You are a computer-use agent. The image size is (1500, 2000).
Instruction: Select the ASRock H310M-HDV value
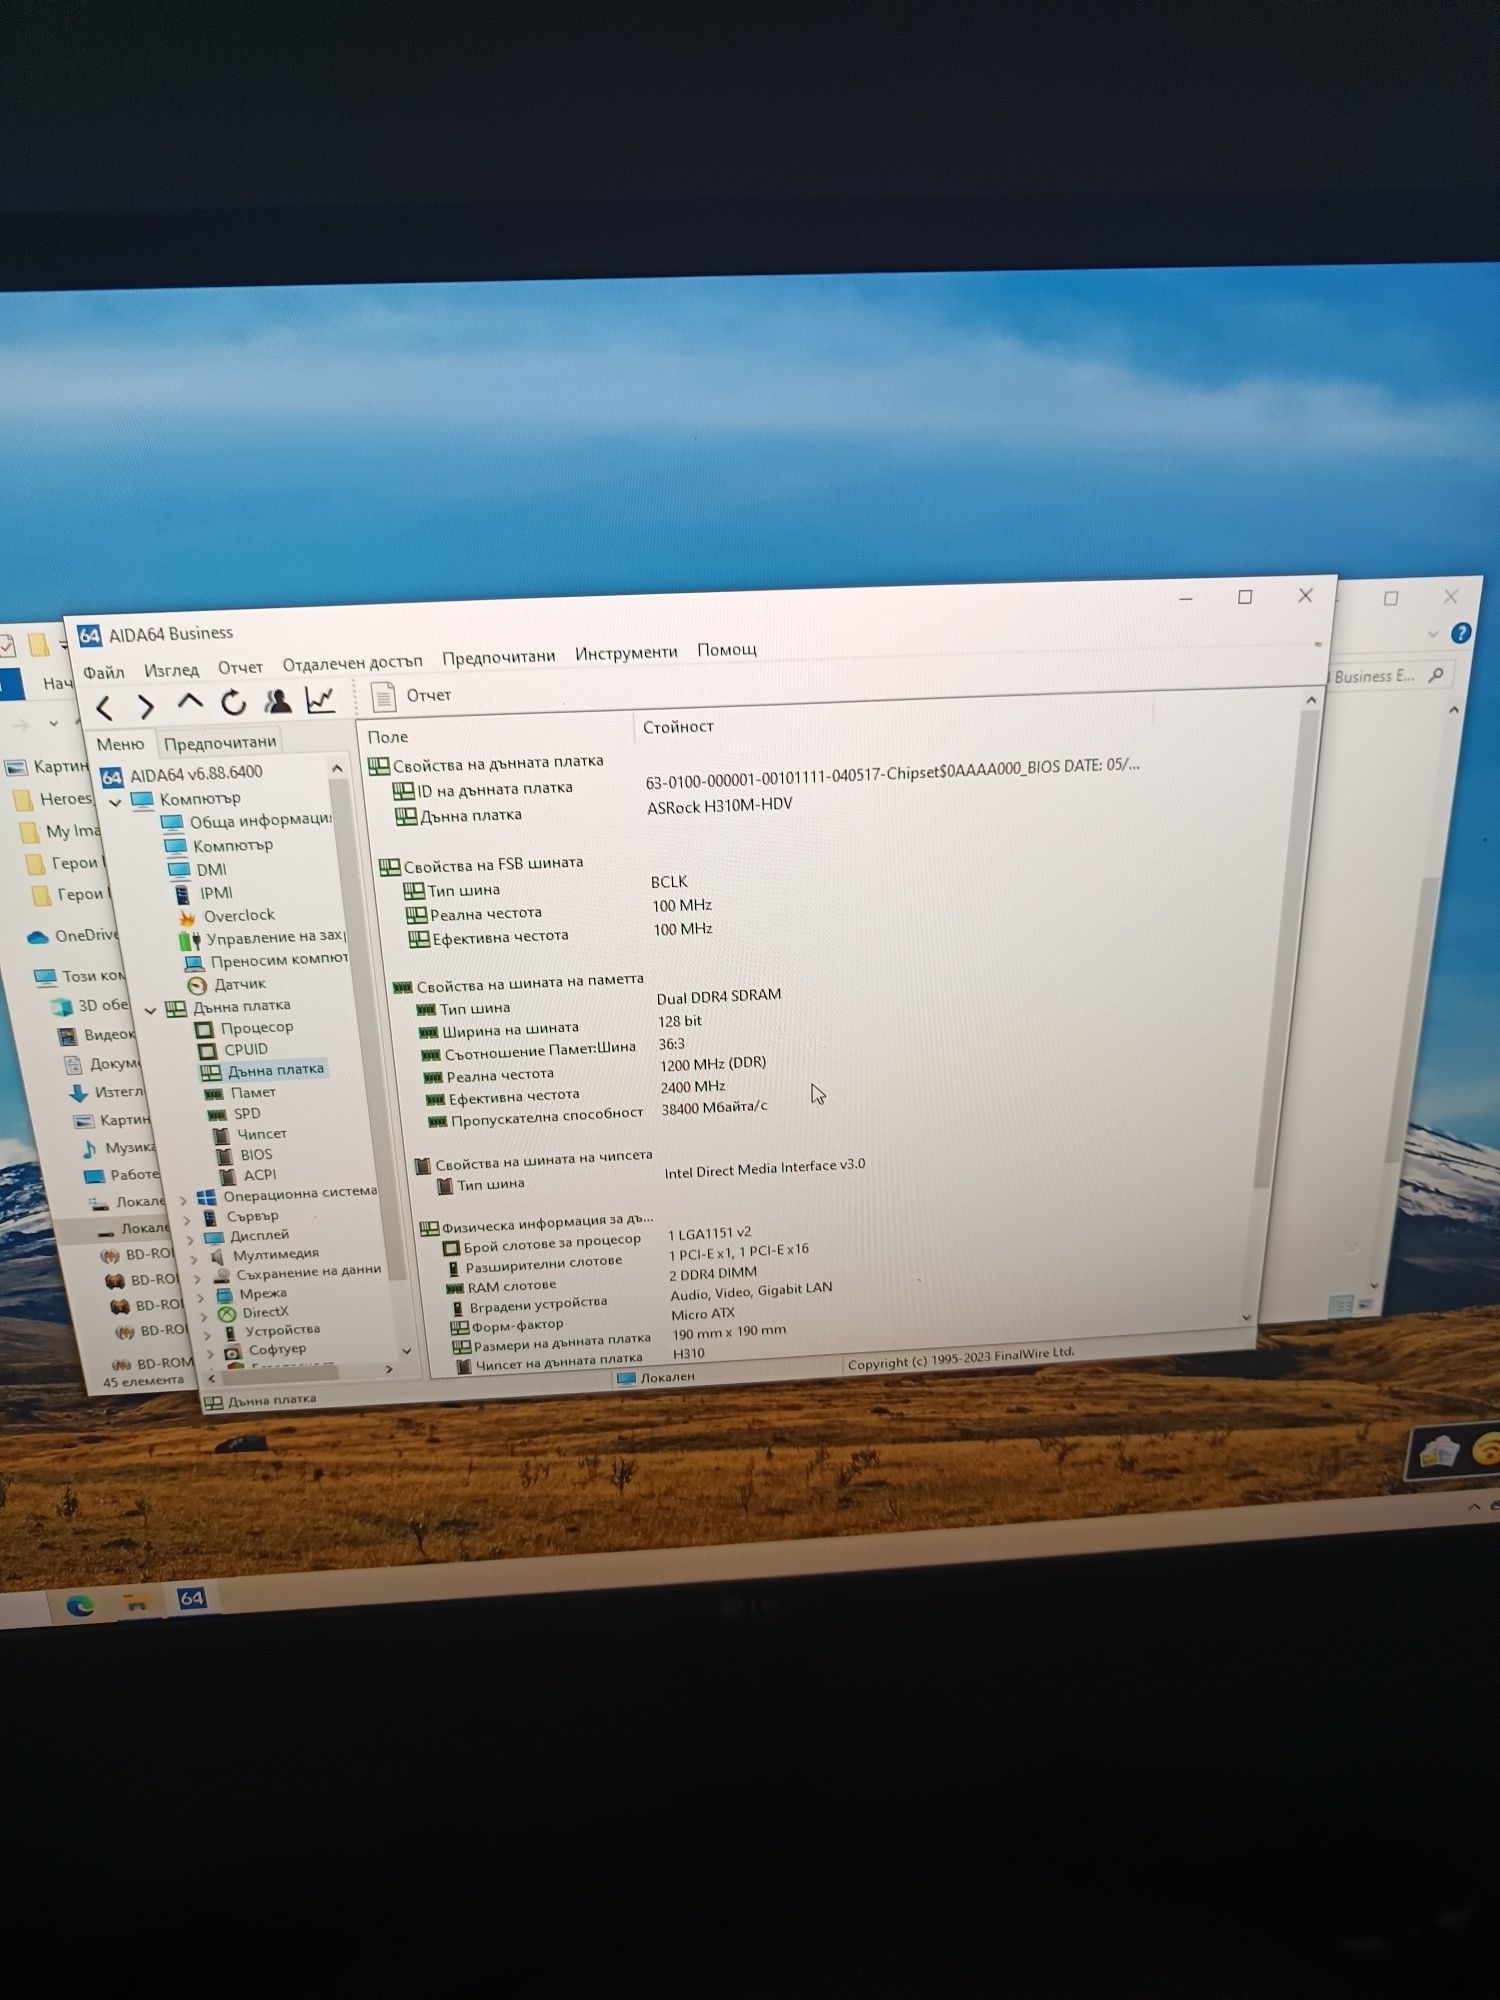(719, 806)
